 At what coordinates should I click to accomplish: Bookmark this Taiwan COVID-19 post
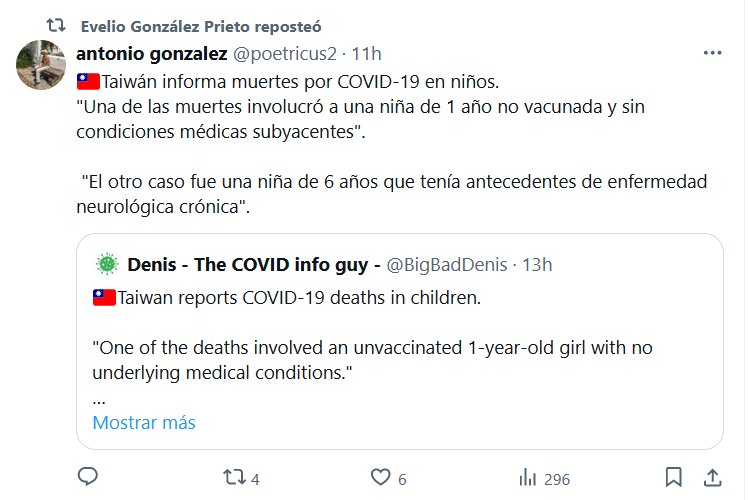[x=674, y=477]
